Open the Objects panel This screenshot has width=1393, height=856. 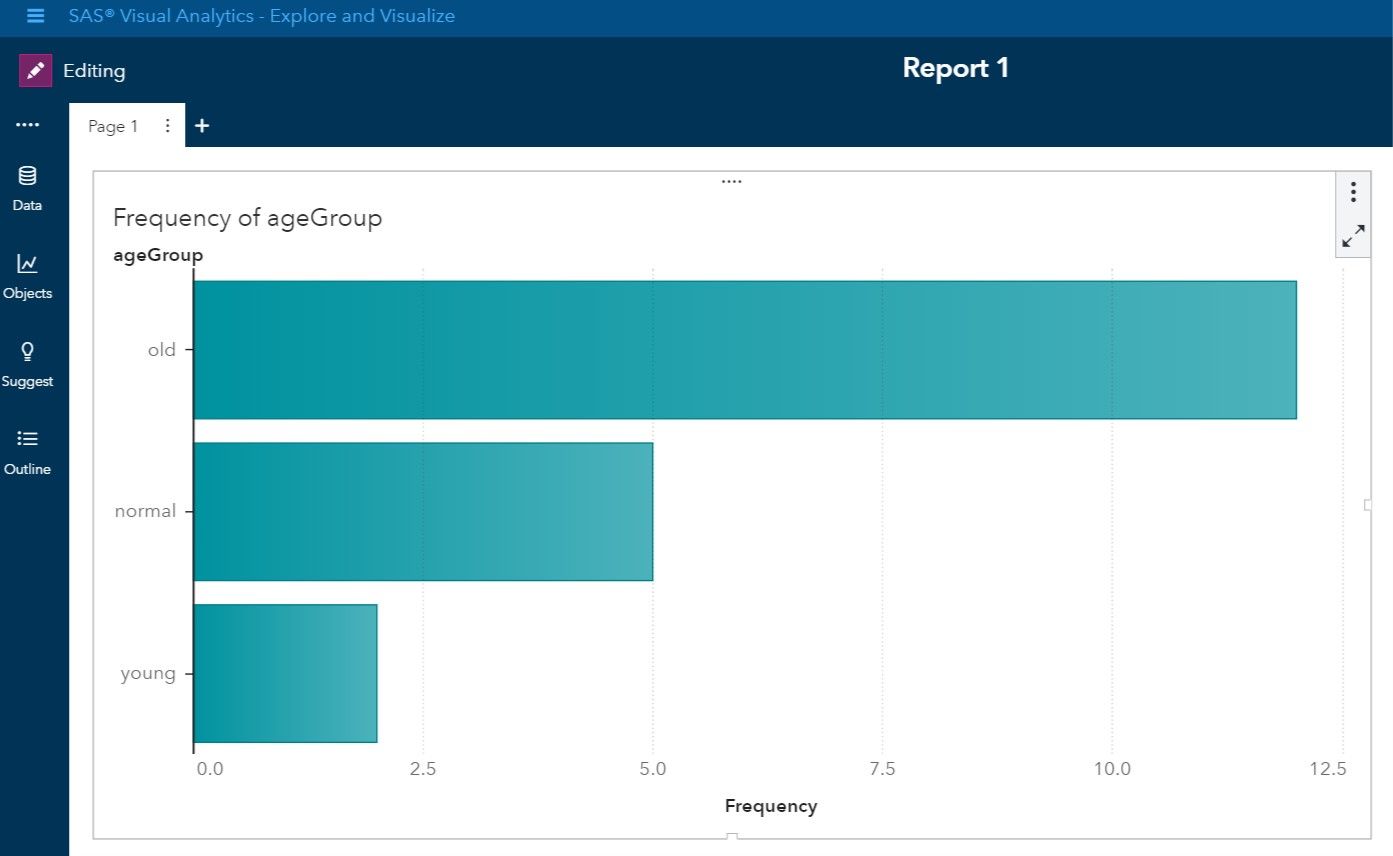[x=27, y=277]
